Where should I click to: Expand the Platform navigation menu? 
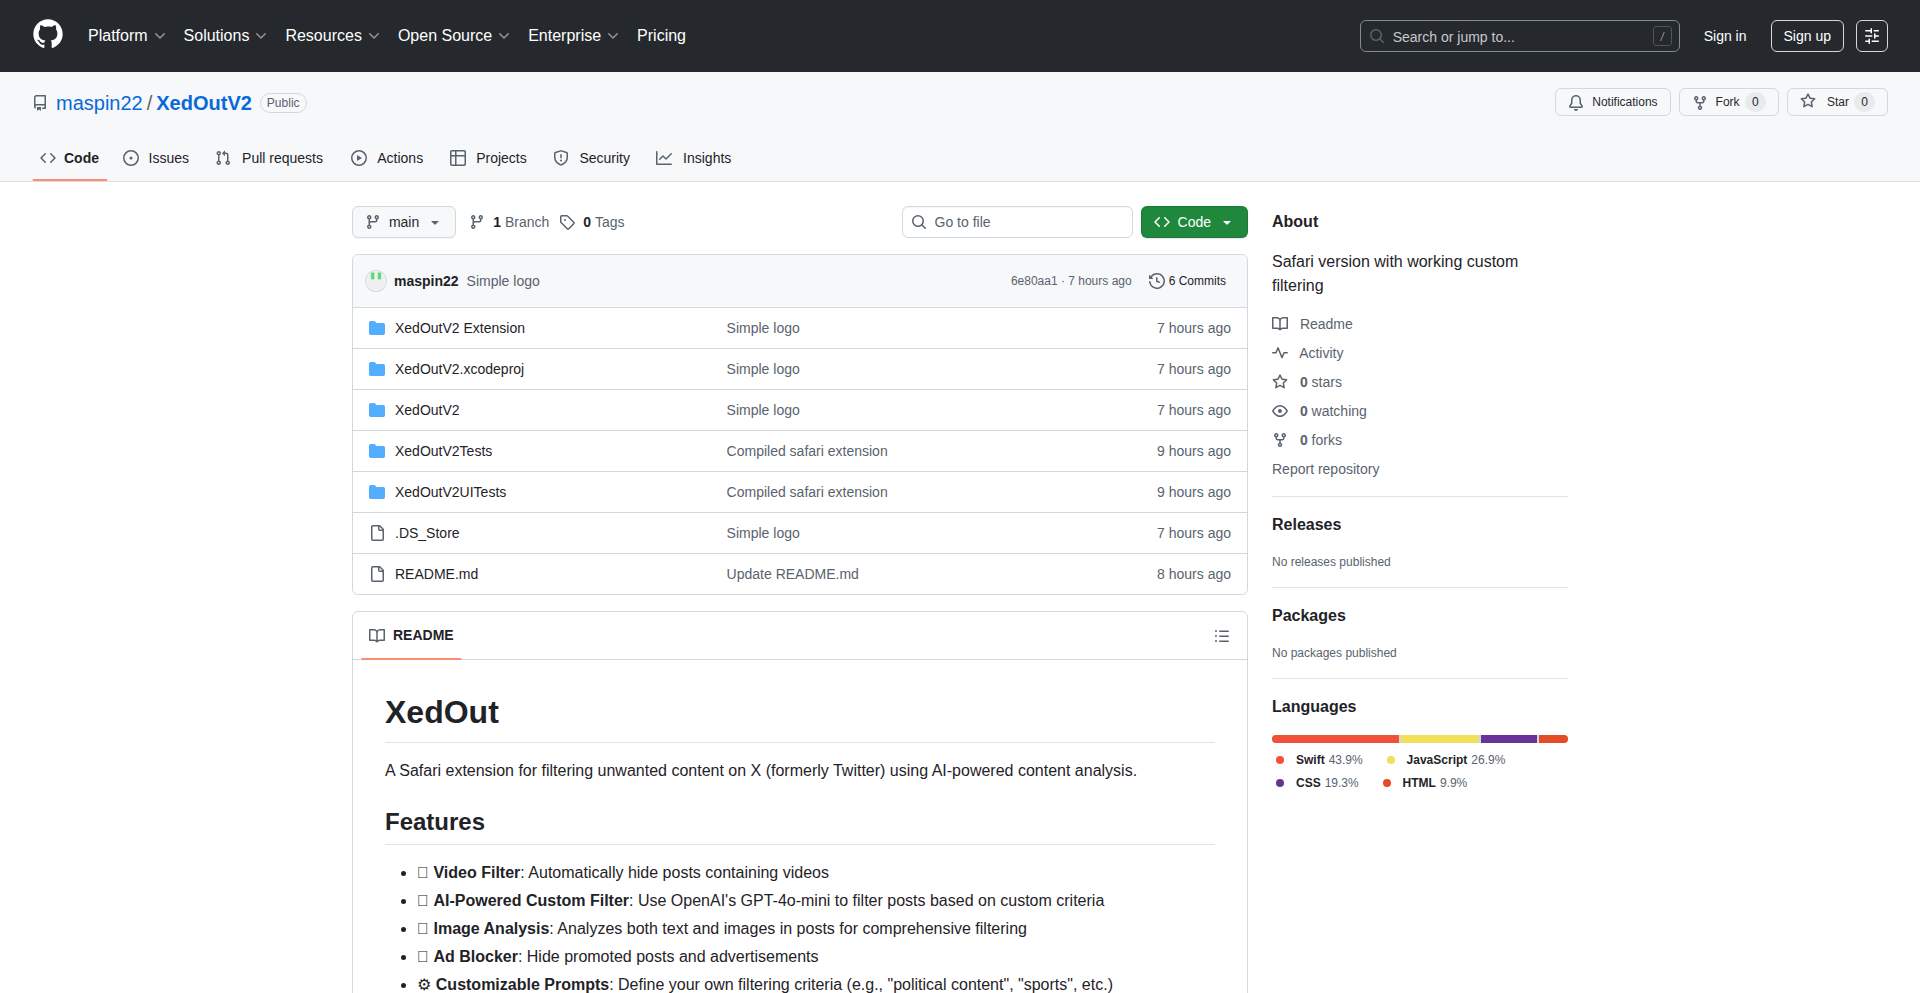(126, 36)
